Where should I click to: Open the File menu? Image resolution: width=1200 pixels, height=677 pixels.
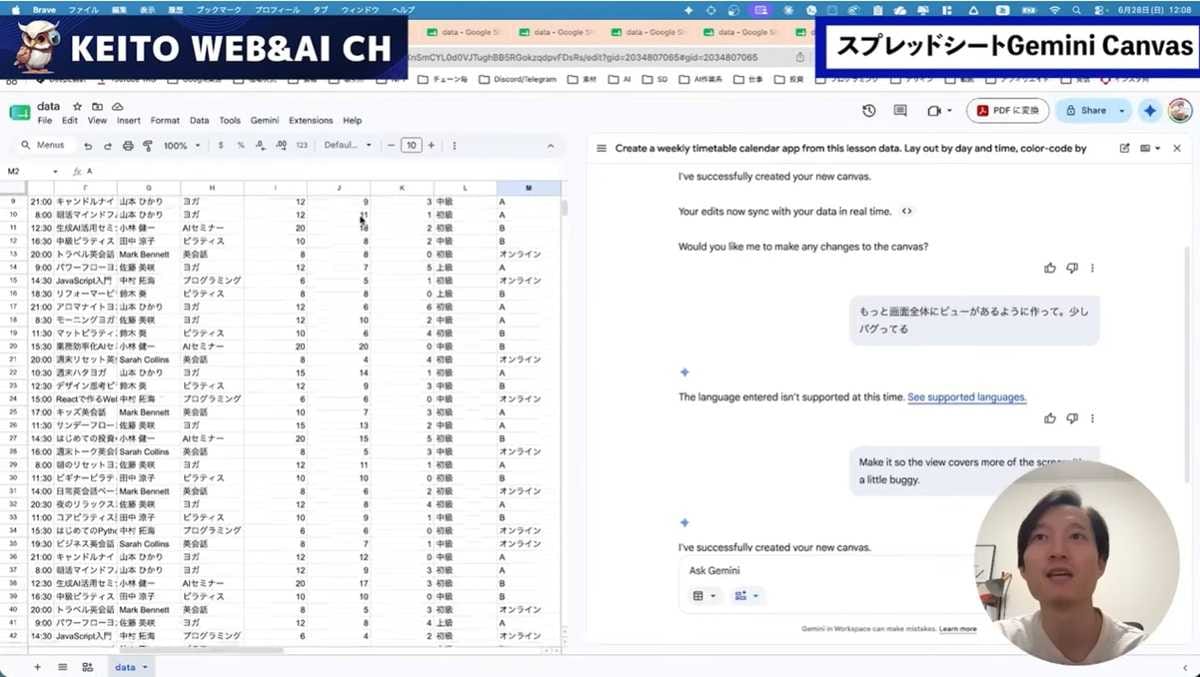point(45,120)
